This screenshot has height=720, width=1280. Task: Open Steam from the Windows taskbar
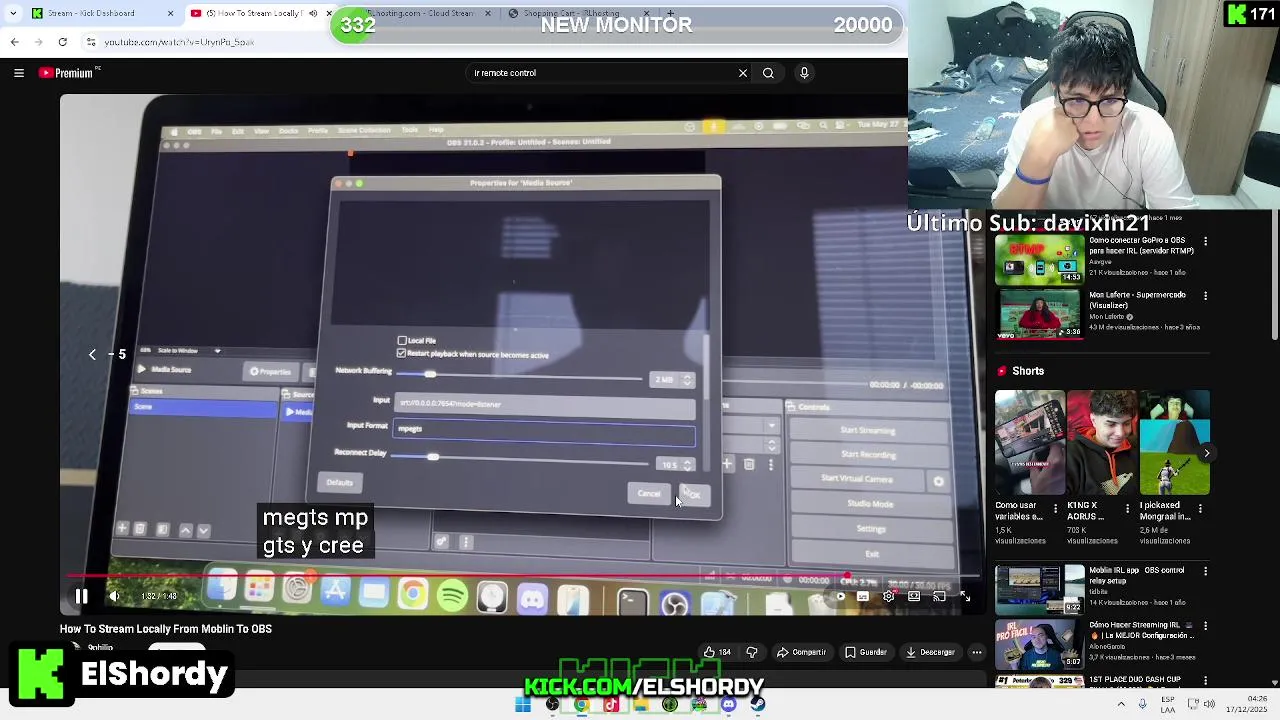coord(757,704)
